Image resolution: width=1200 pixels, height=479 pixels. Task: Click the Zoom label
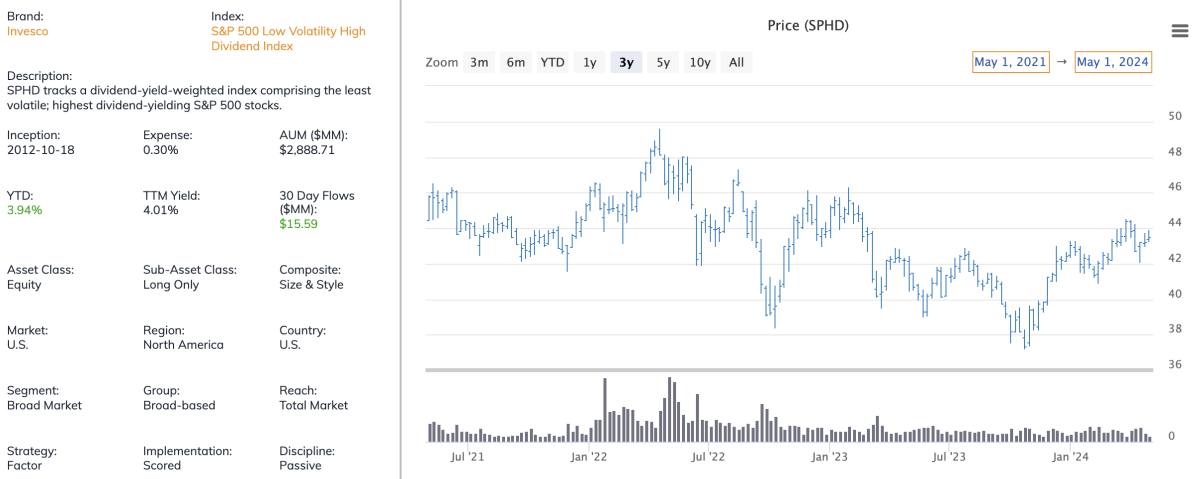pyautogui.click(x=441, y=62)
